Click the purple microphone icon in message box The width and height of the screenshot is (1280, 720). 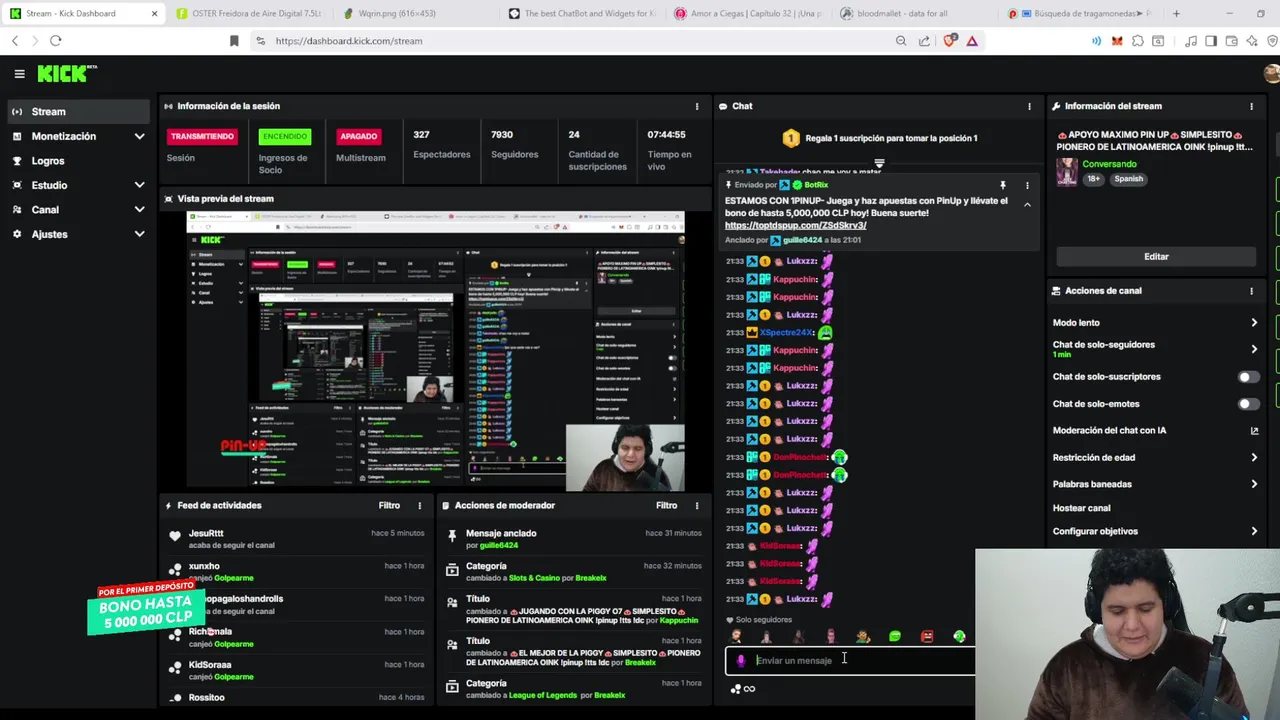pos(741,660)
